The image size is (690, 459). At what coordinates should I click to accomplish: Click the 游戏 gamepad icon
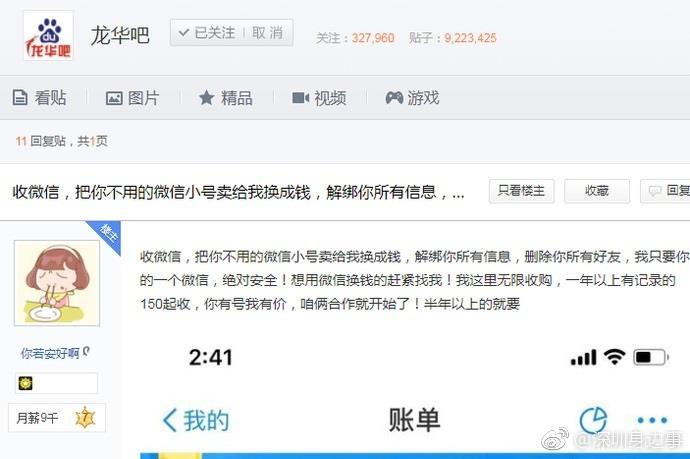pos(394,98)
